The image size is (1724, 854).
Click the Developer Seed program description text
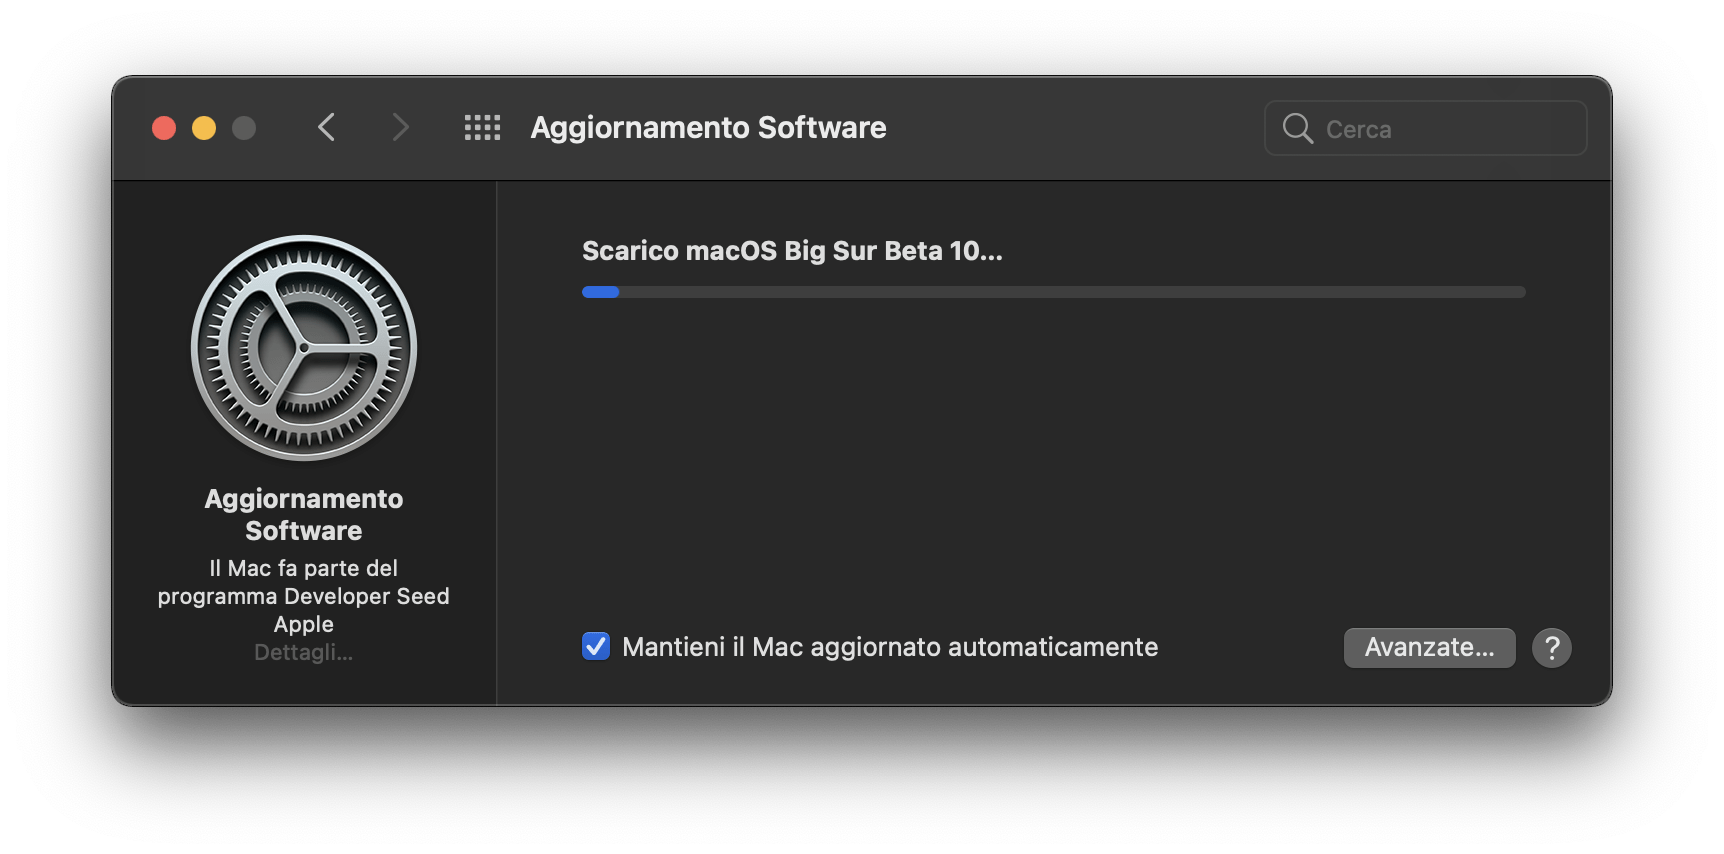click(303, 596)
